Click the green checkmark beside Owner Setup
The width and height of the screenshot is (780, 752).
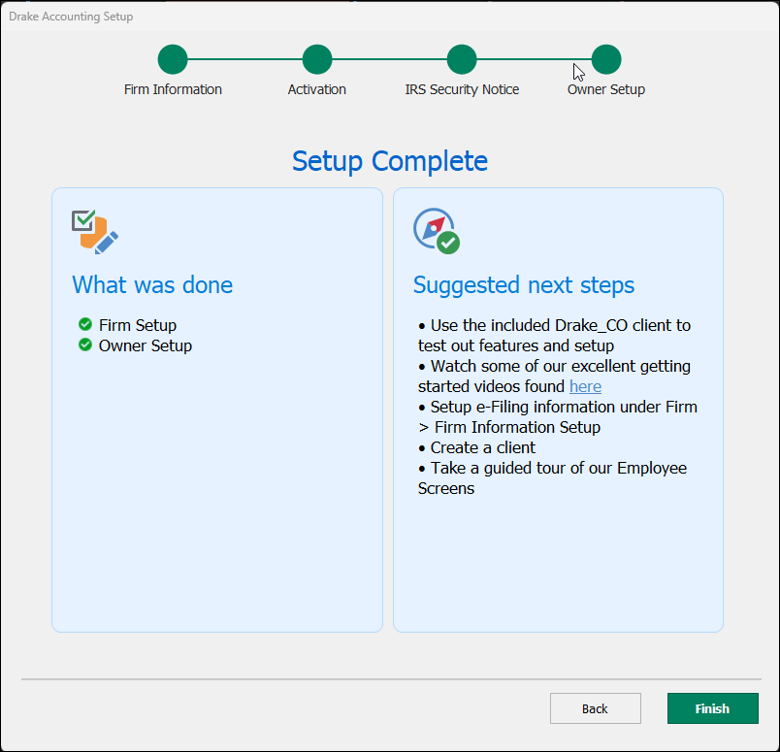85,345
